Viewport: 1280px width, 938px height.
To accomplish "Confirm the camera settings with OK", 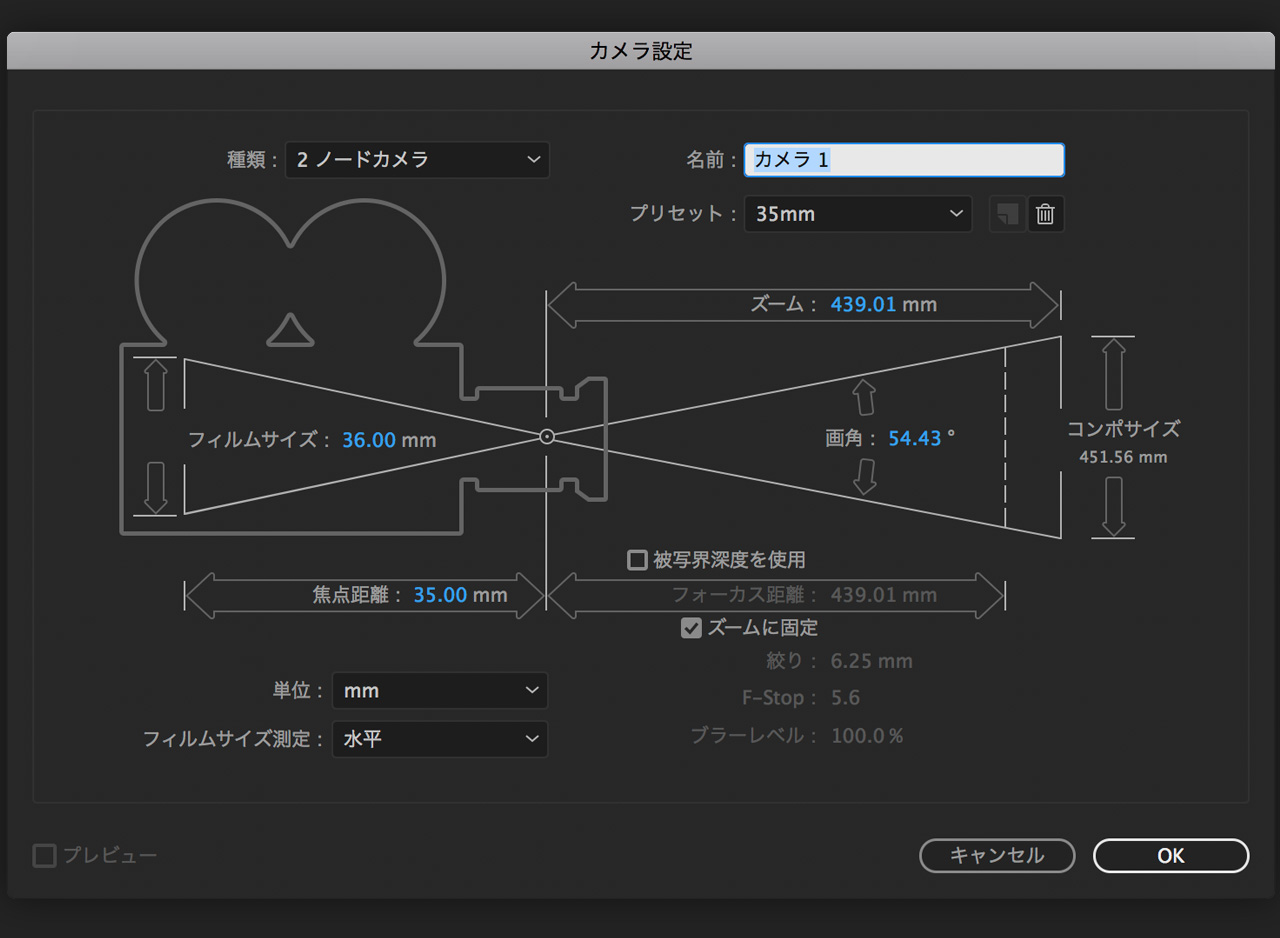I will point(1170,856).
